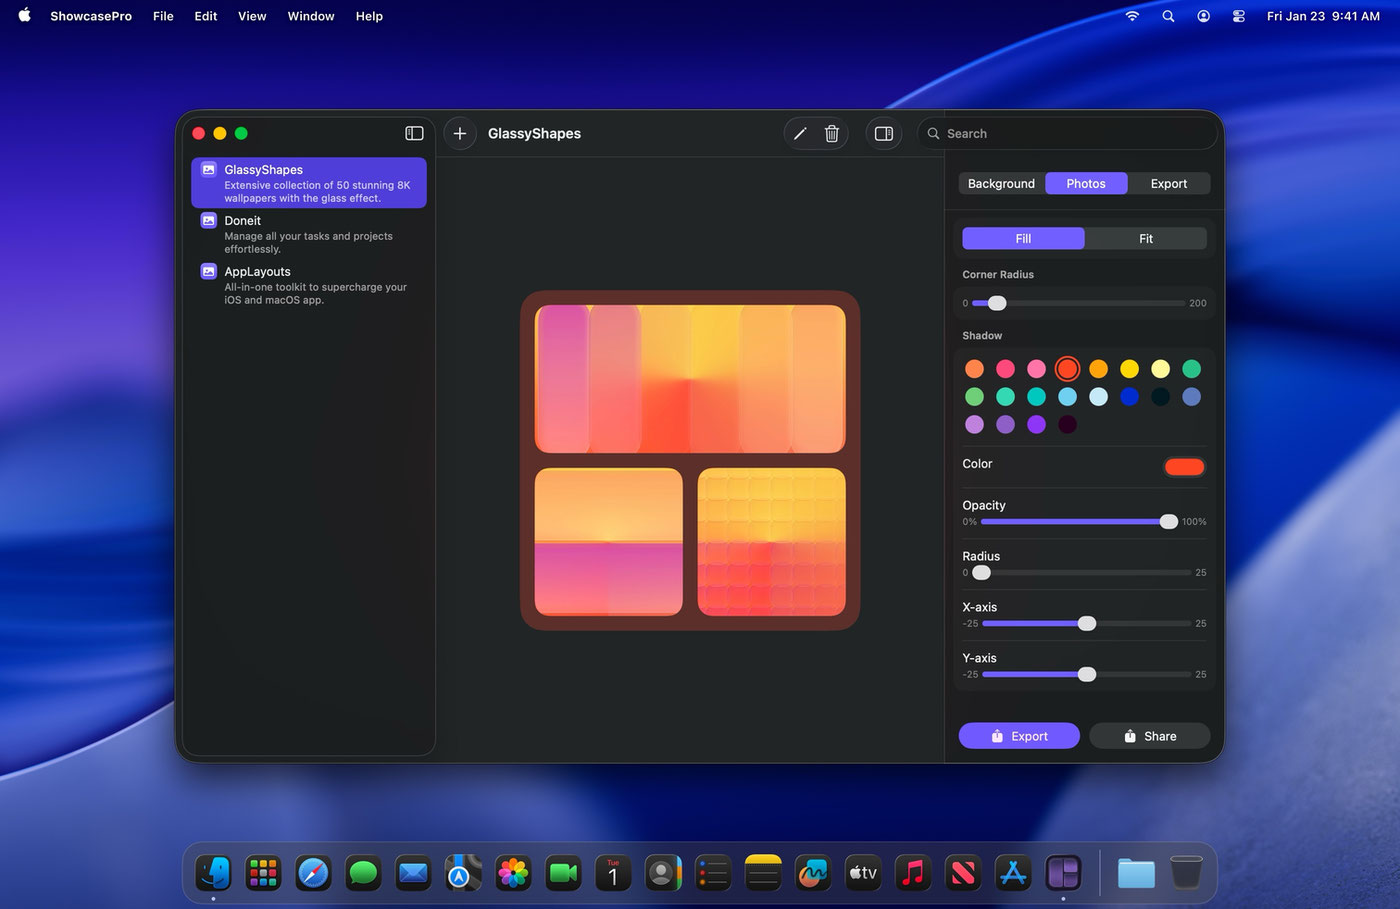Switch to the Export tab
The image size is (1400, 909).
[x=1168, y=183]
